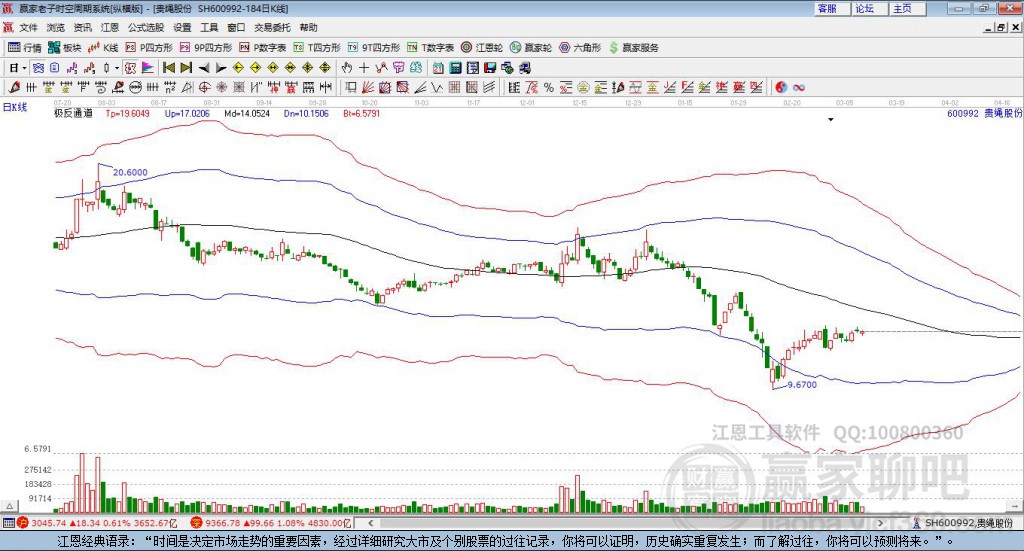Open the 江恩轮 Gann wheel
1024x551 pixels.
[482, 48]
